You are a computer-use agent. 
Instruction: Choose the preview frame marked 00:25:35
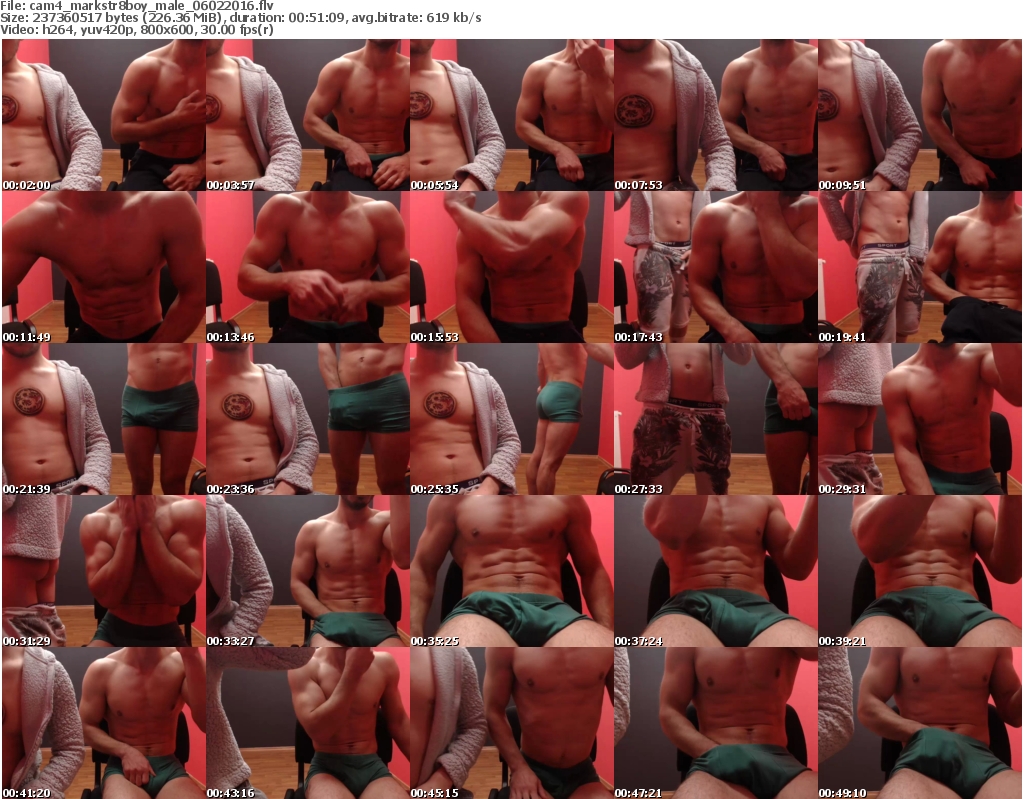coord(512,419)
